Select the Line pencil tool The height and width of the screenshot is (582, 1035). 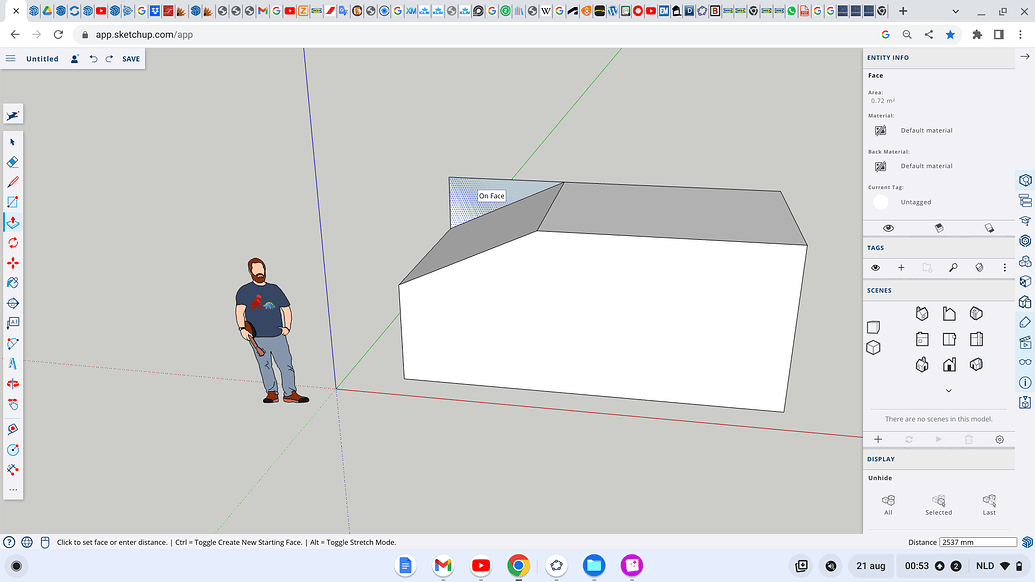pos(13,182)
